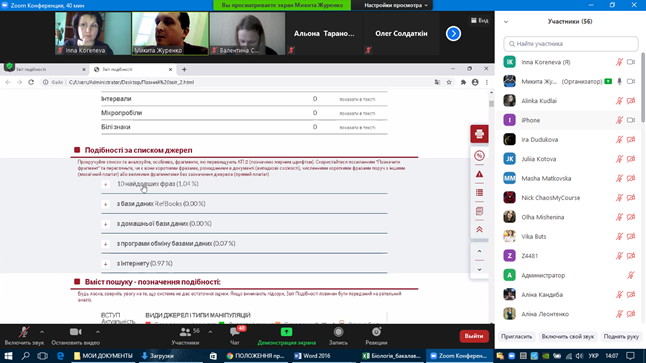
Task: Show next video thumbnails with blue arrow
Action: [453, 33]
